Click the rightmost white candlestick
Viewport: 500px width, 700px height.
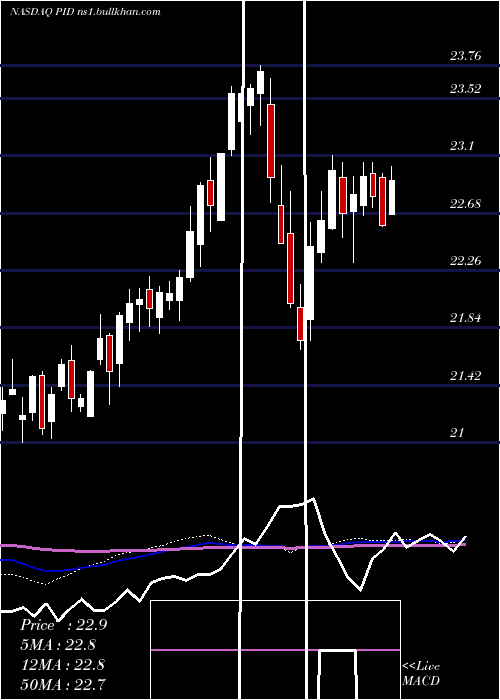click(x=392, y=197)
